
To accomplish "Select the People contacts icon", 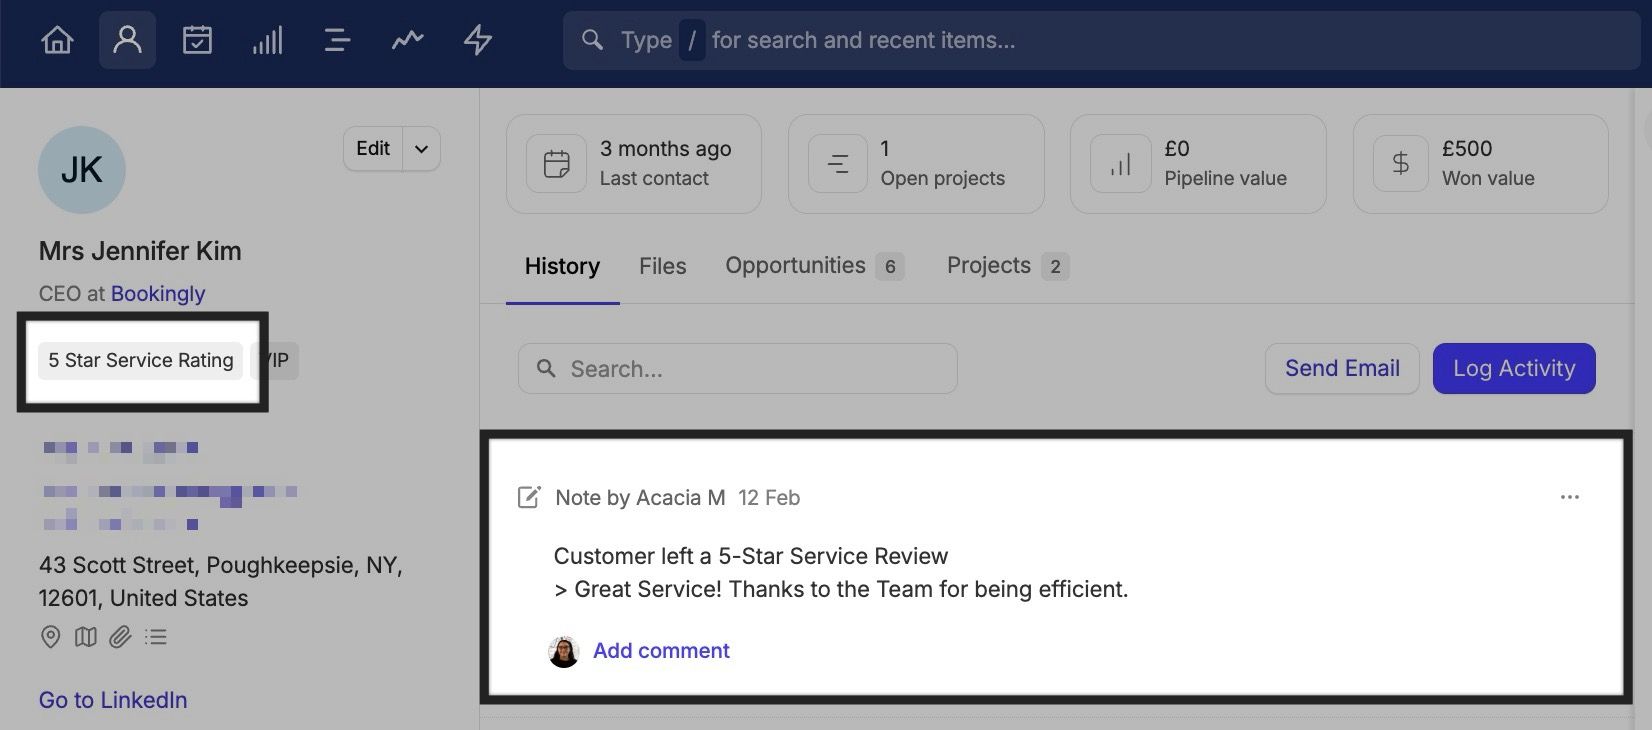I will (x=127, y=40).
